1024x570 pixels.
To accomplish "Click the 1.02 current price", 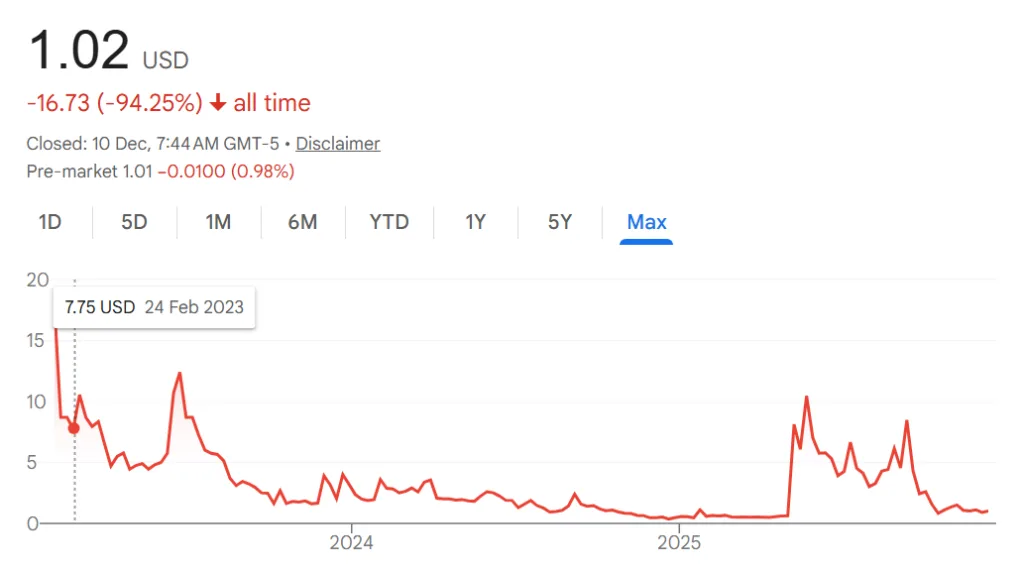I will point(79,50).
